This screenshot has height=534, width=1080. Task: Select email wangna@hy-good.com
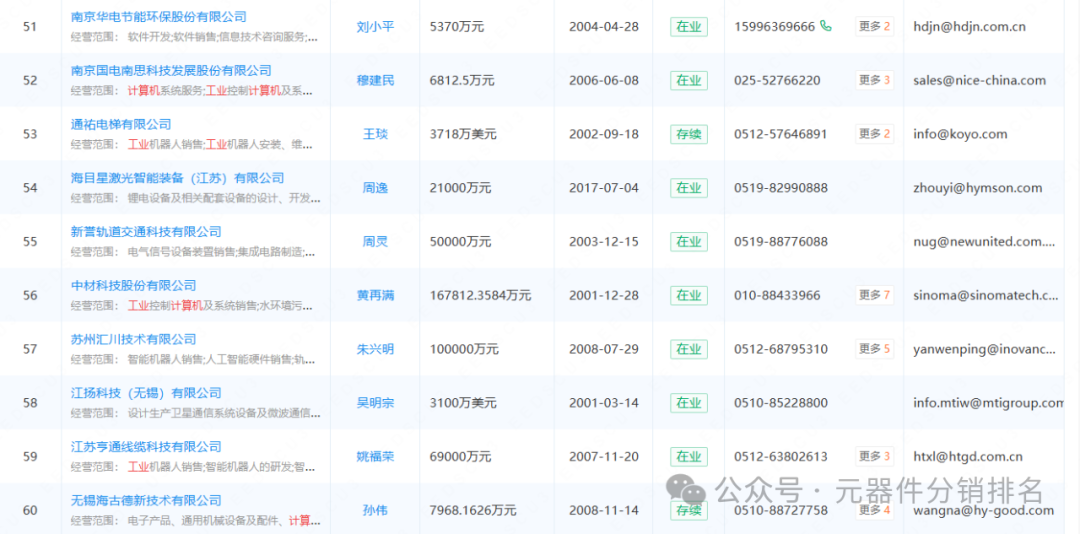984,511
